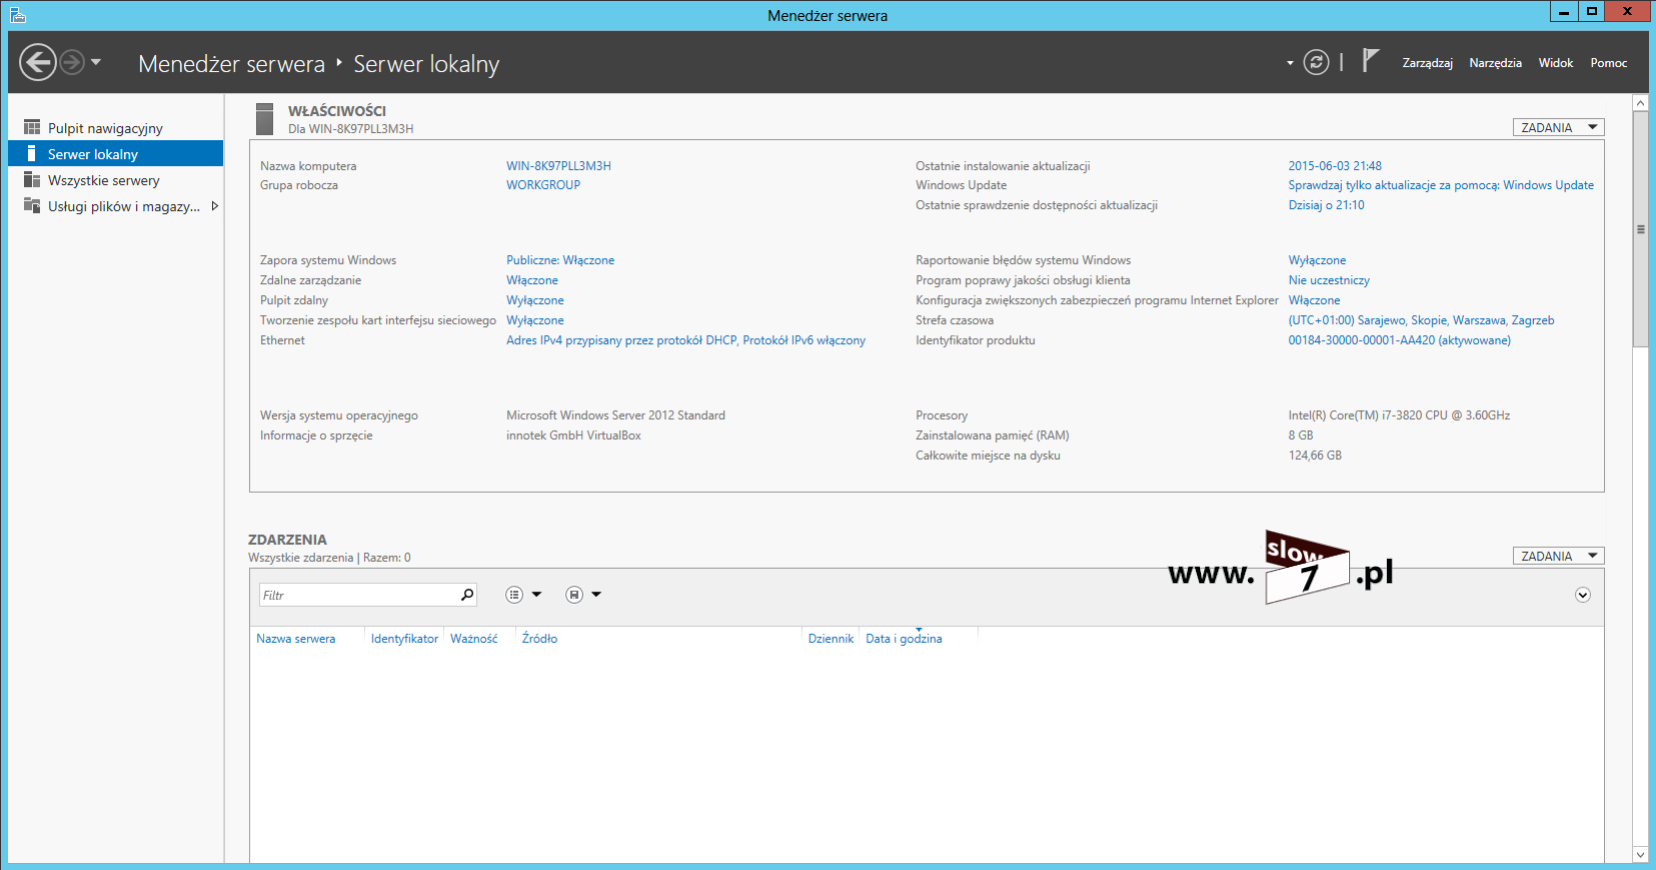Image resolution: width=1656 pixels, height=870 pixels.
Task: Open the Narzędzia menu
Action: tap(1495, 63)
